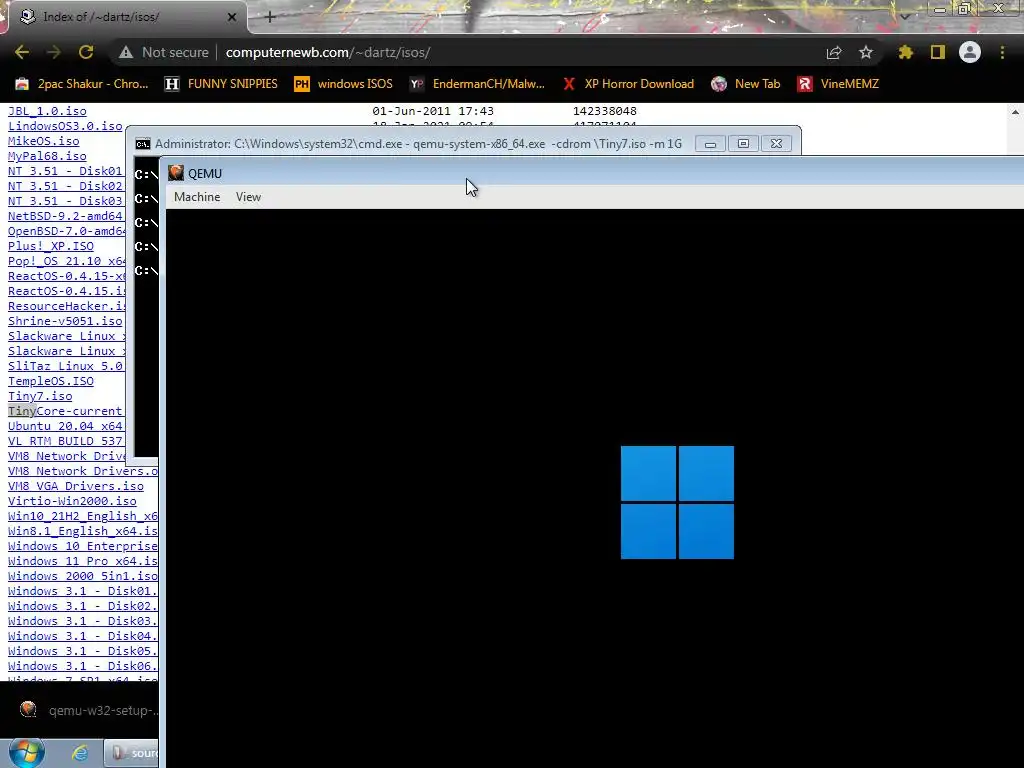Click the MikeOS.iso link
The image size is (1024, 768).
pyautogui.click(x=43, y=141)
